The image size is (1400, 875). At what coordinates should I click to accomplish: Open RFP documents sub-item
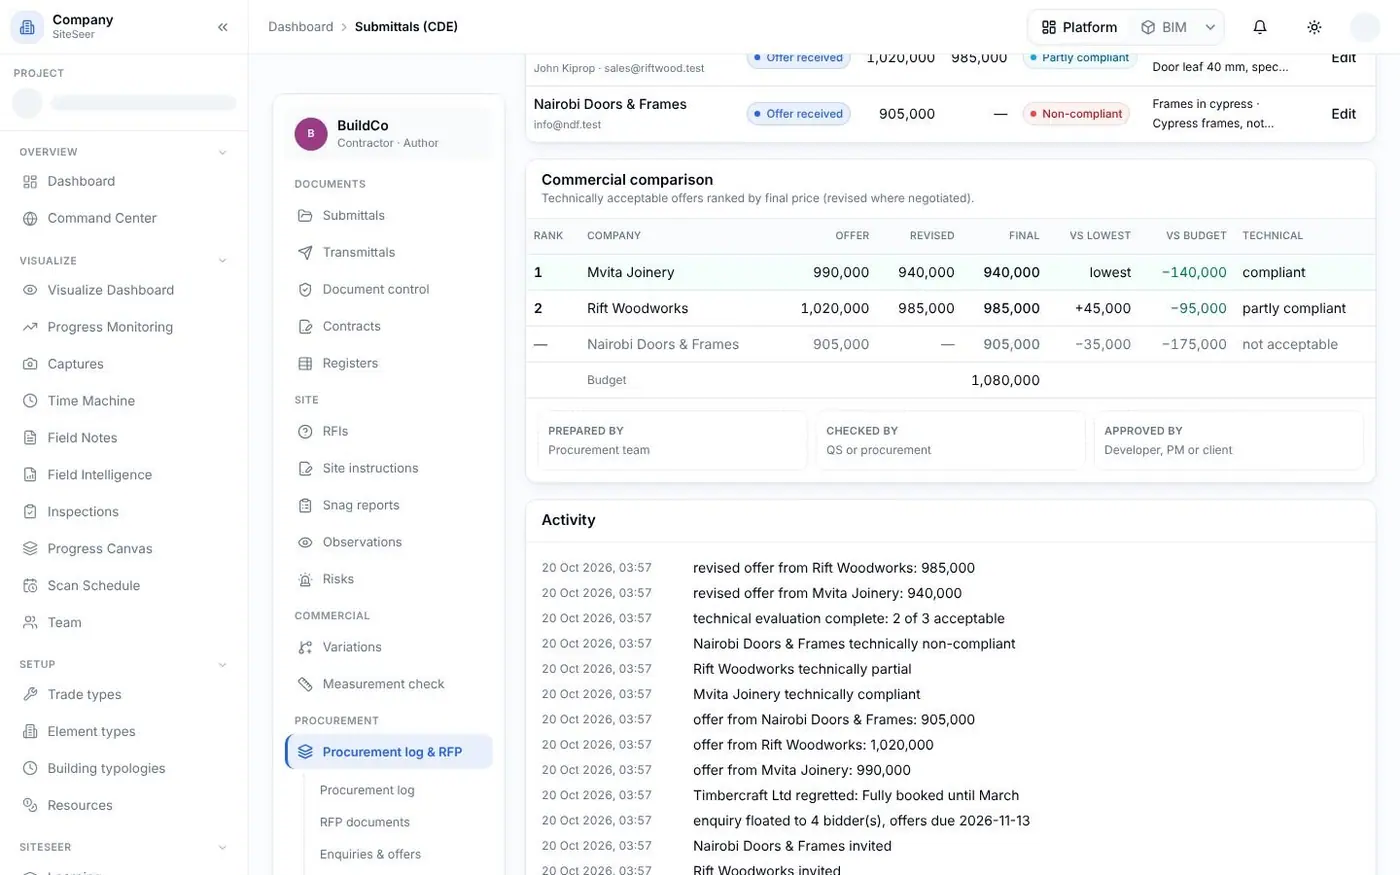(x=365, y=822)
